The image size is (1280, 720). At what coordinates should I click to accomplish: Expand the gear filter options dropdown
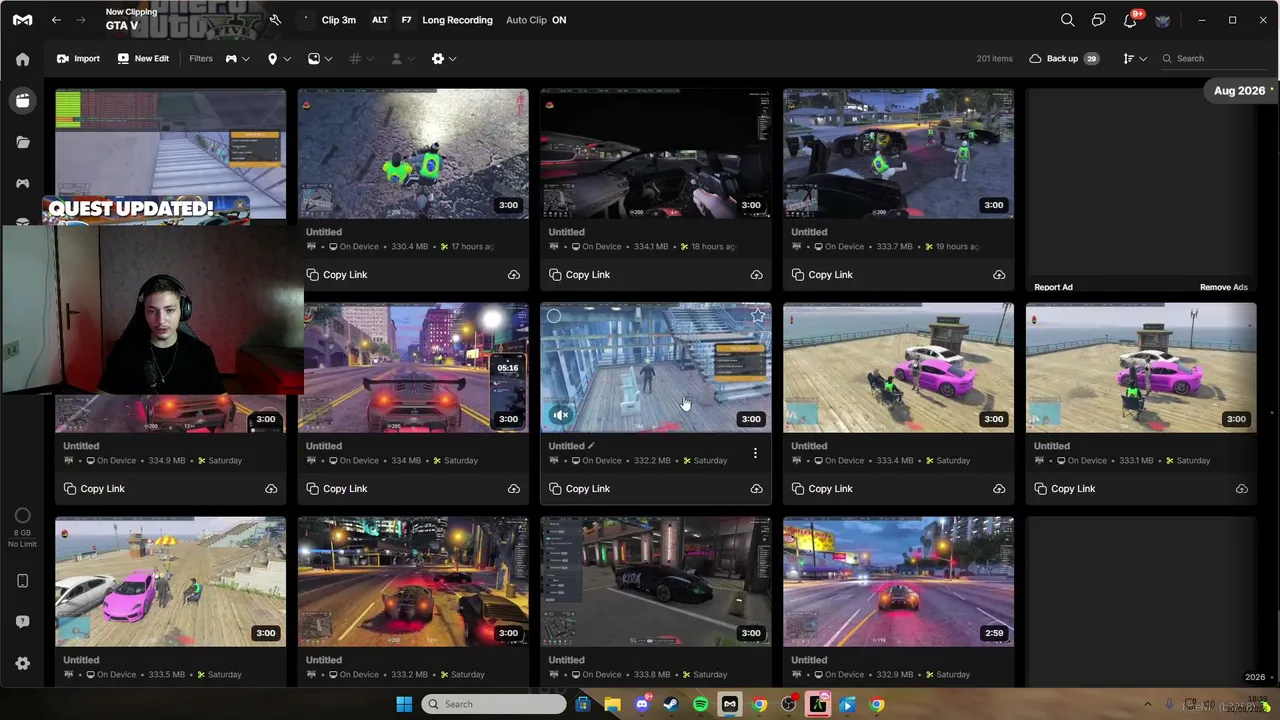[443, 59]
